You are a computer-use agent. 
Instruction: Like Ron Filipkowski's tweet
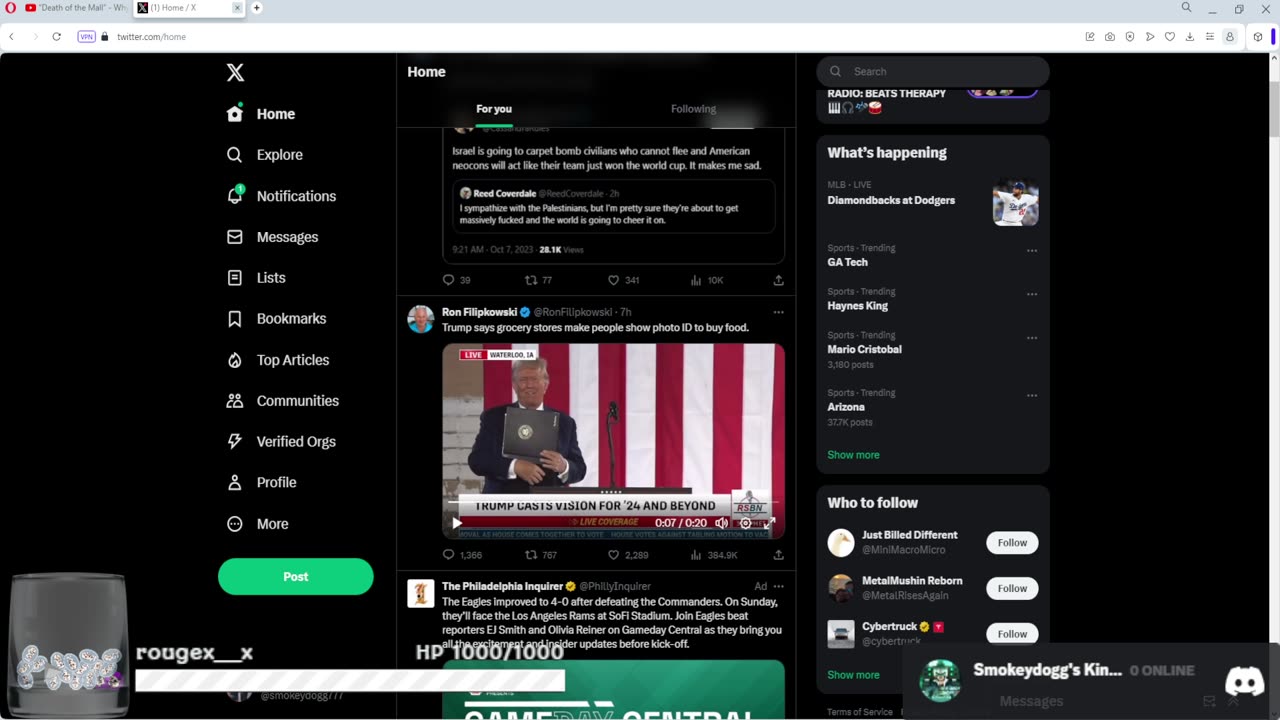coord(614,555)
